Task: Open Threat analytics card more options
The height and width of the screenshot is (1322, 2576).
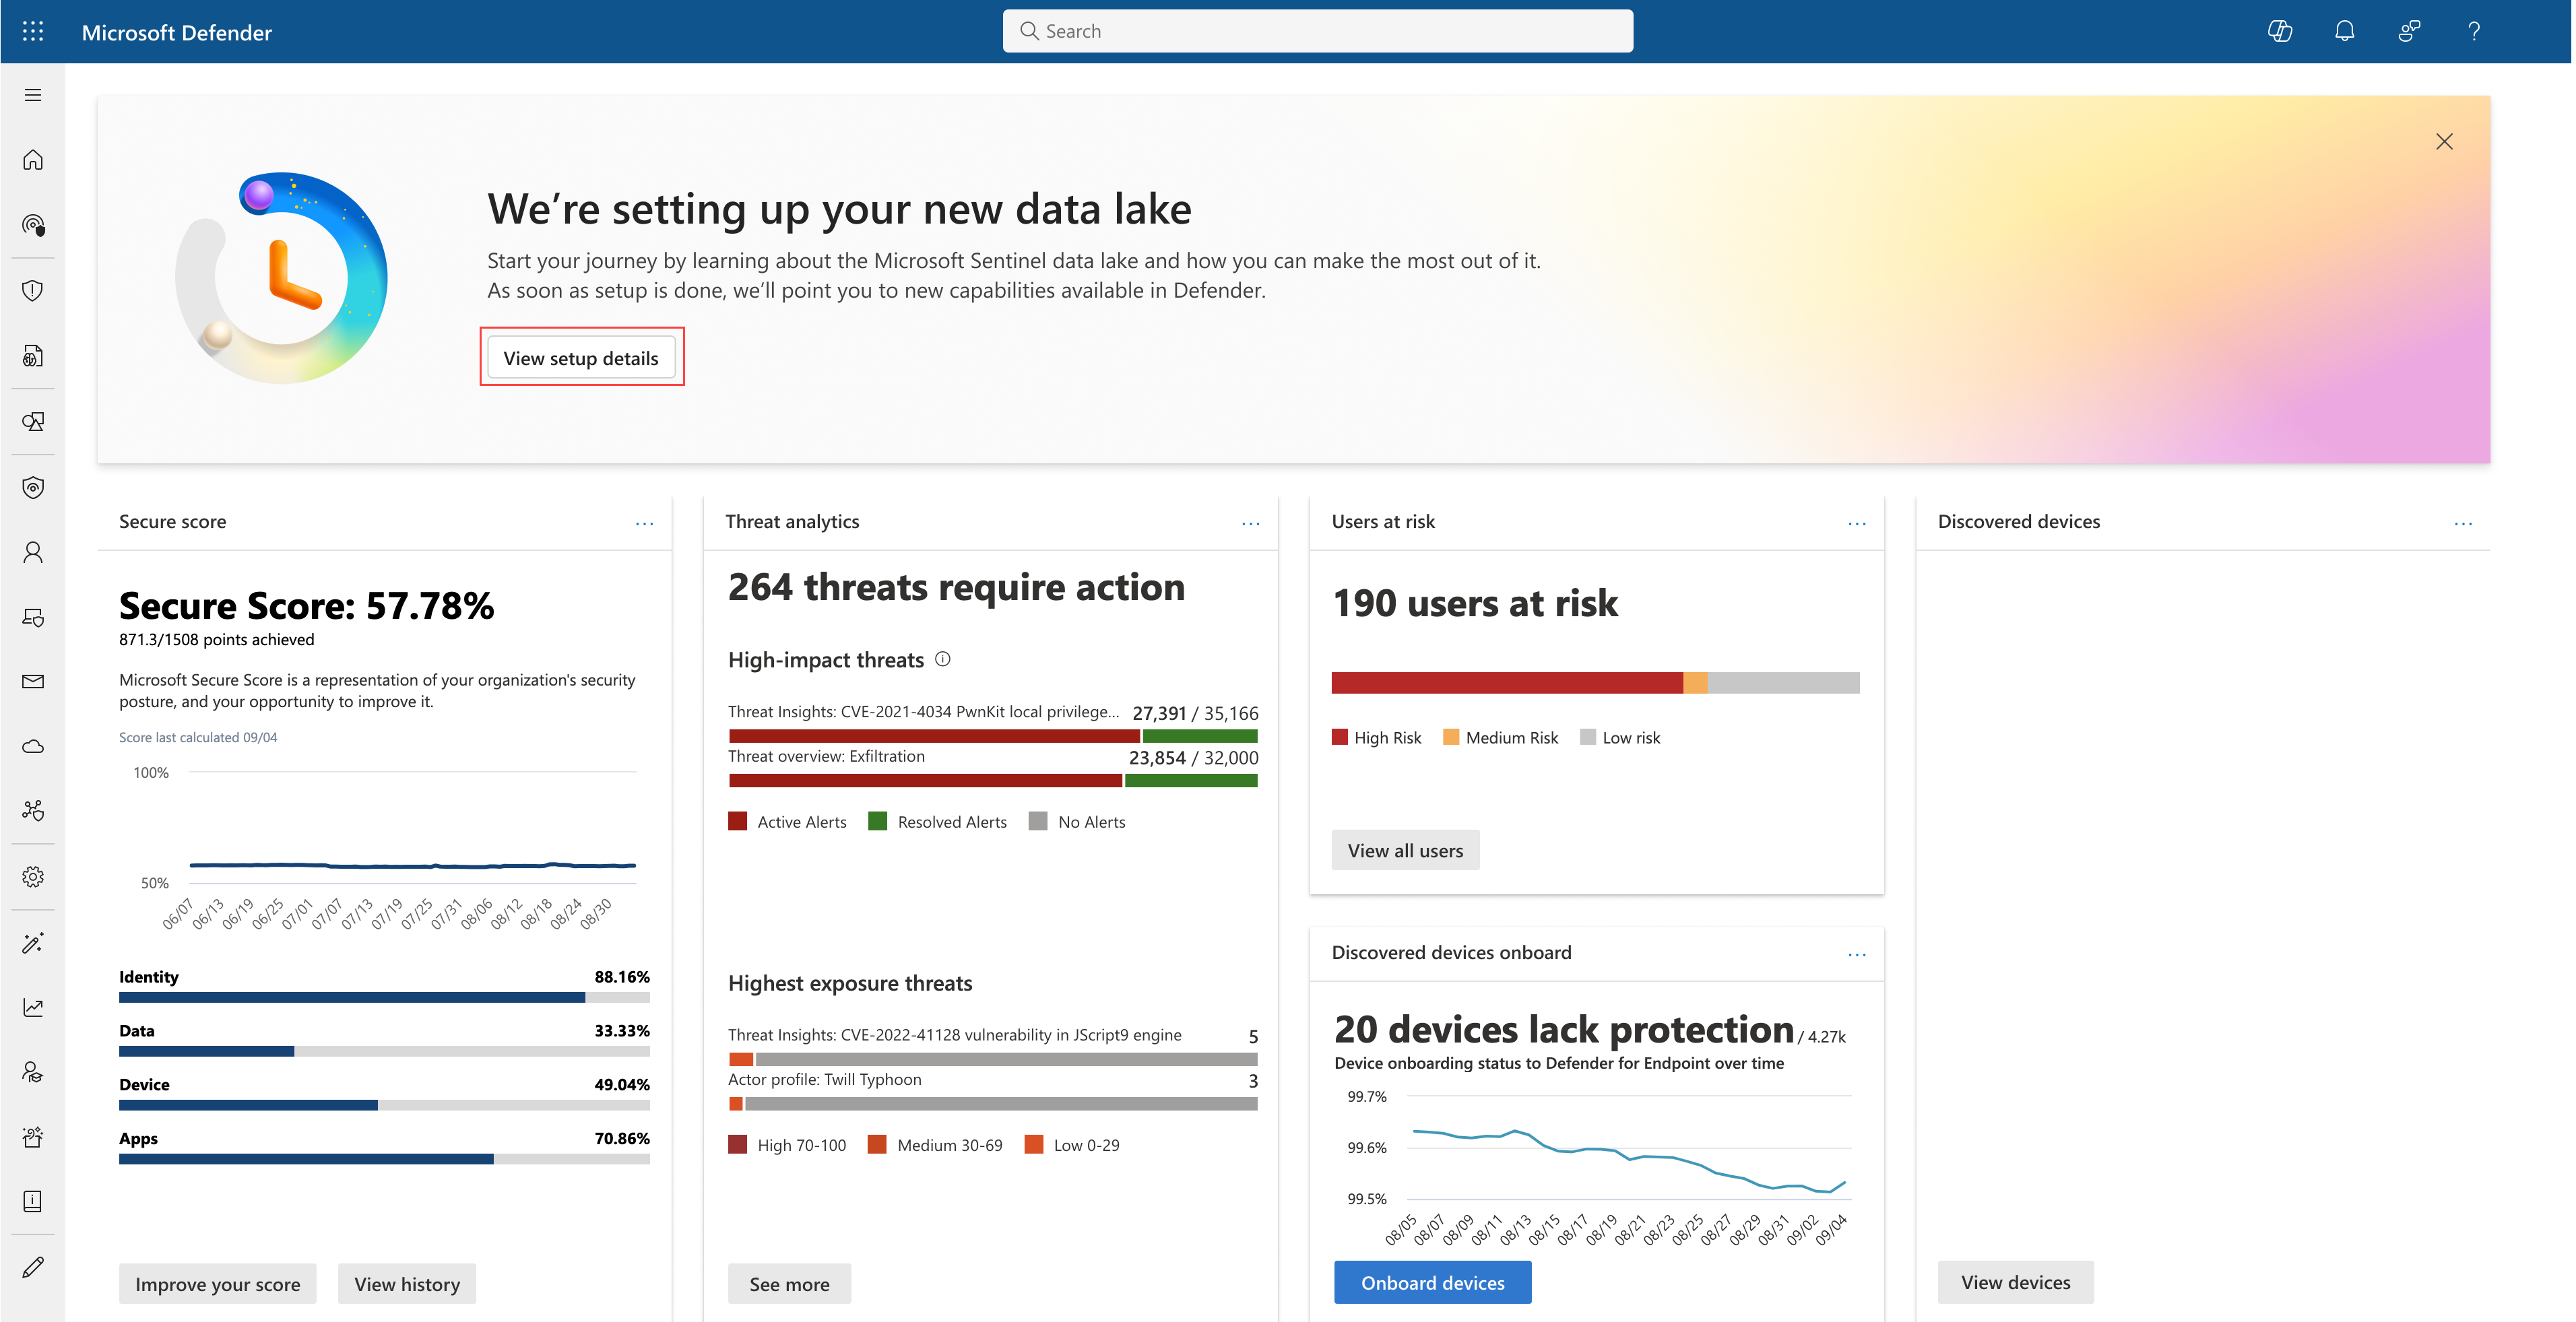Action: (1250, 523)
